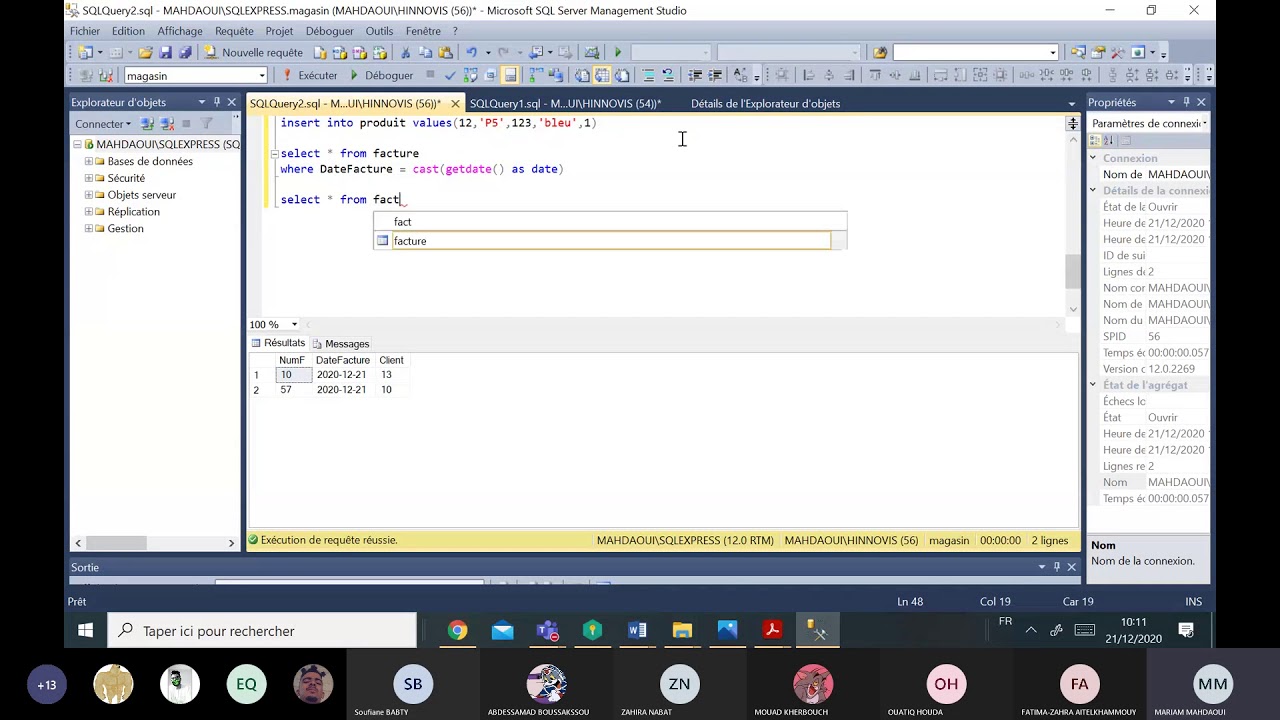Toggle Results to Grid mode
This screenshot has width=1280, height=720.
pos(601,75)
